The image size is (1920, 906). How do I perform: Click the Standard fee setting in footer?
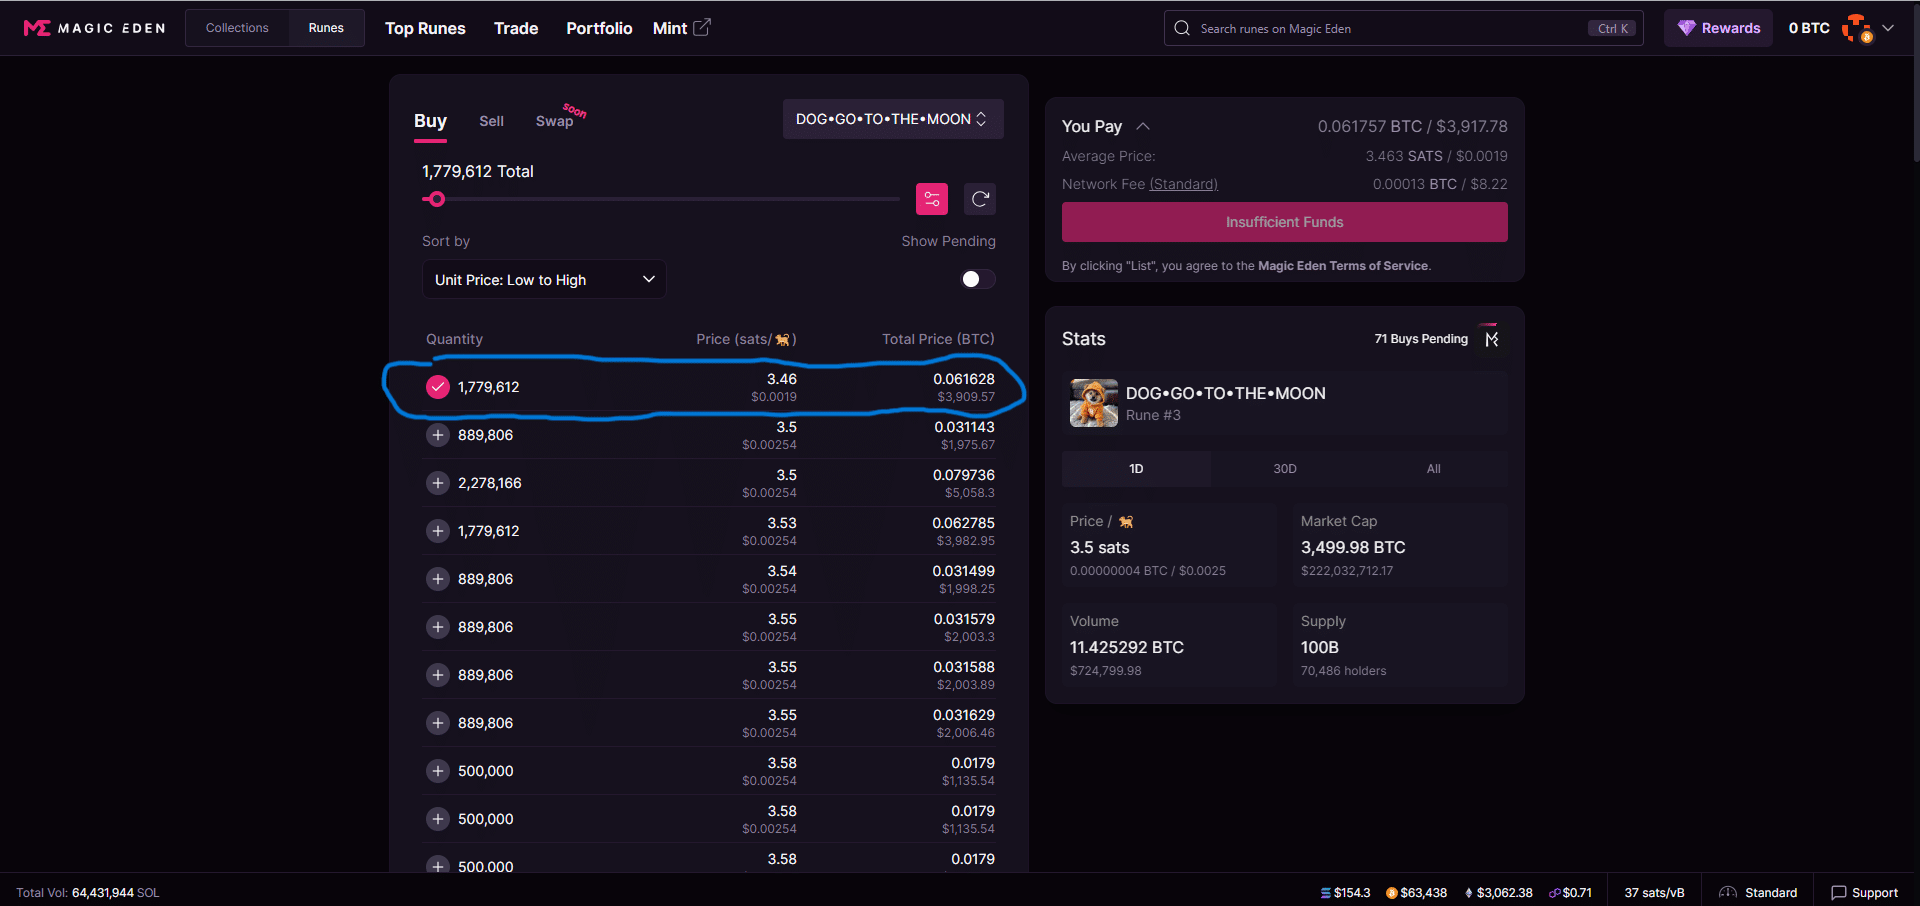click(1758, 893)
